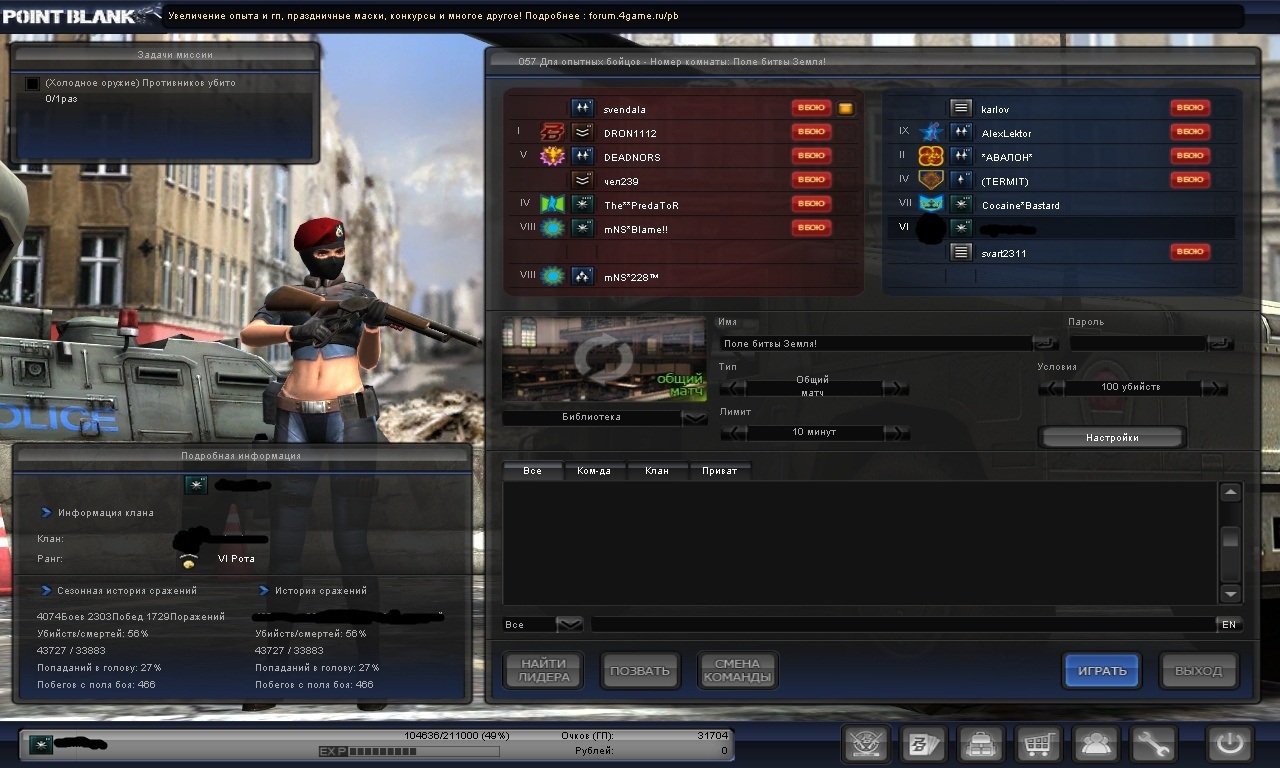Click next arrow for 100 убийств condition

(x=1215, y=388)
